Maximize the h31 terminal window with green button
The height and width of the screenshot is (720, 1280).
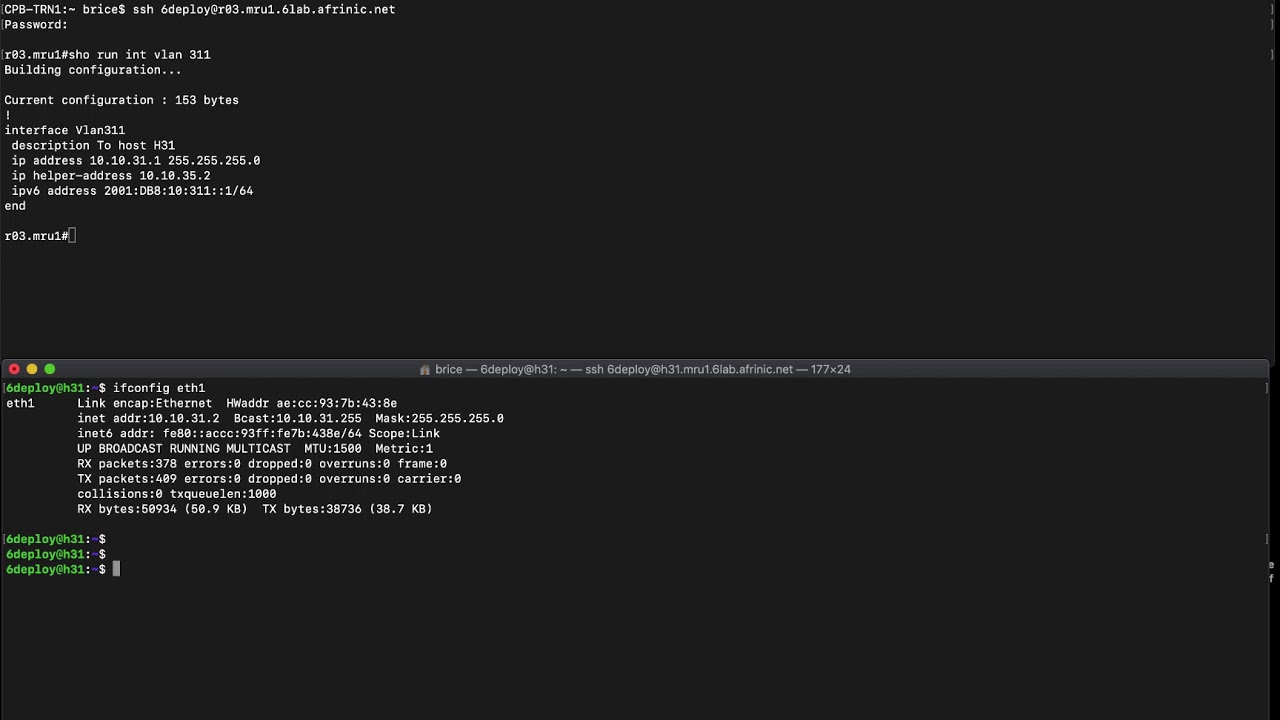click(x=50, y=369)
